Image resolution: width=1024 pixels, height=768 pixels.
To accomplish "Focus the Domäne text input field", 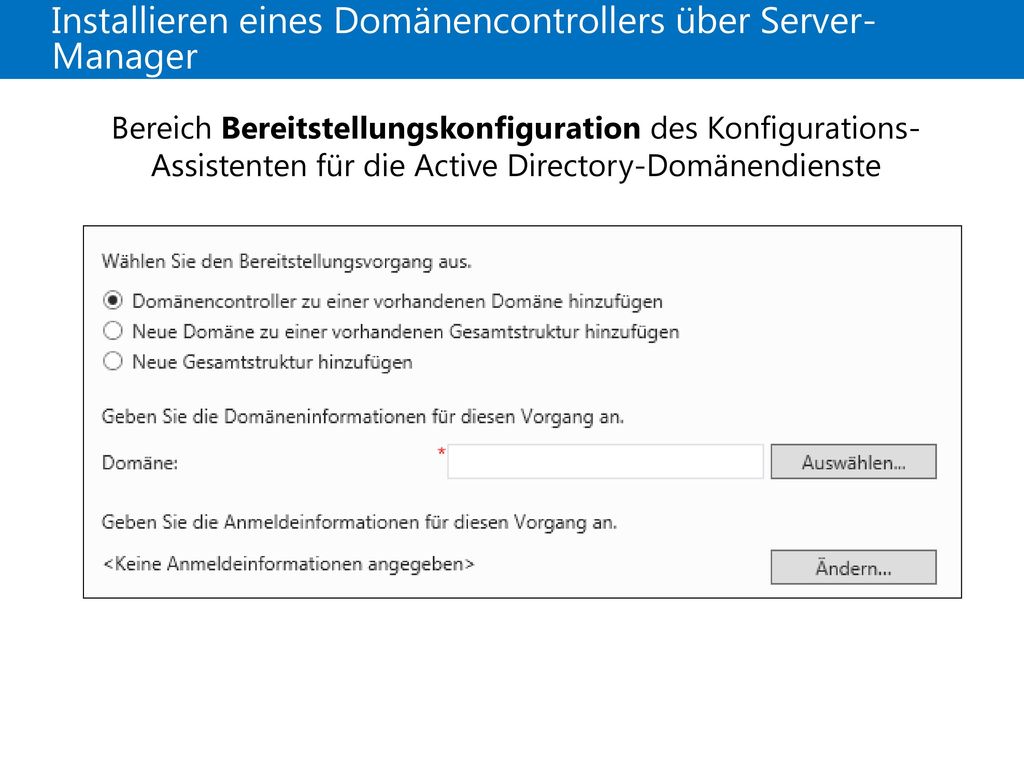I will pyautogui.click(x=605, y=462).
